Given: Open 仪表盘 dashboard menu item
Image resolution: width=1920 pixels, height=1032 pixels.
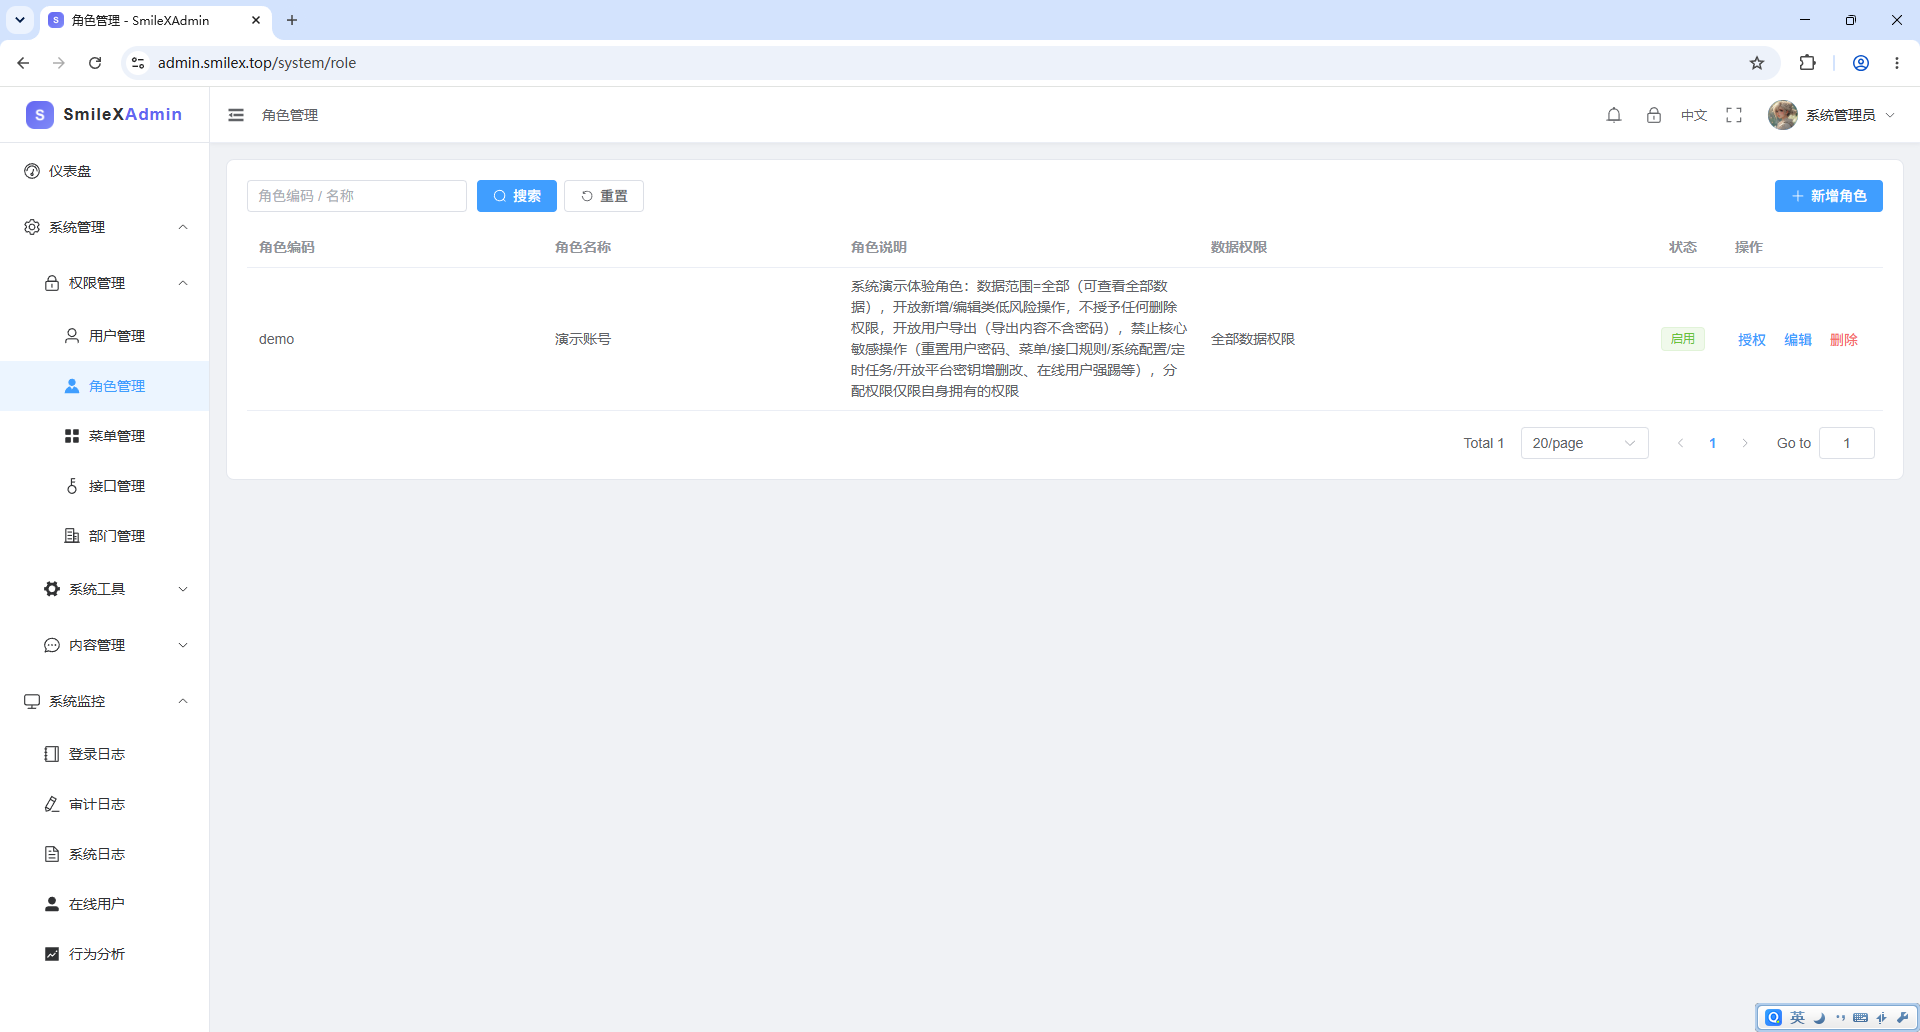Looking at the screenshot, I should click(105, 171).
